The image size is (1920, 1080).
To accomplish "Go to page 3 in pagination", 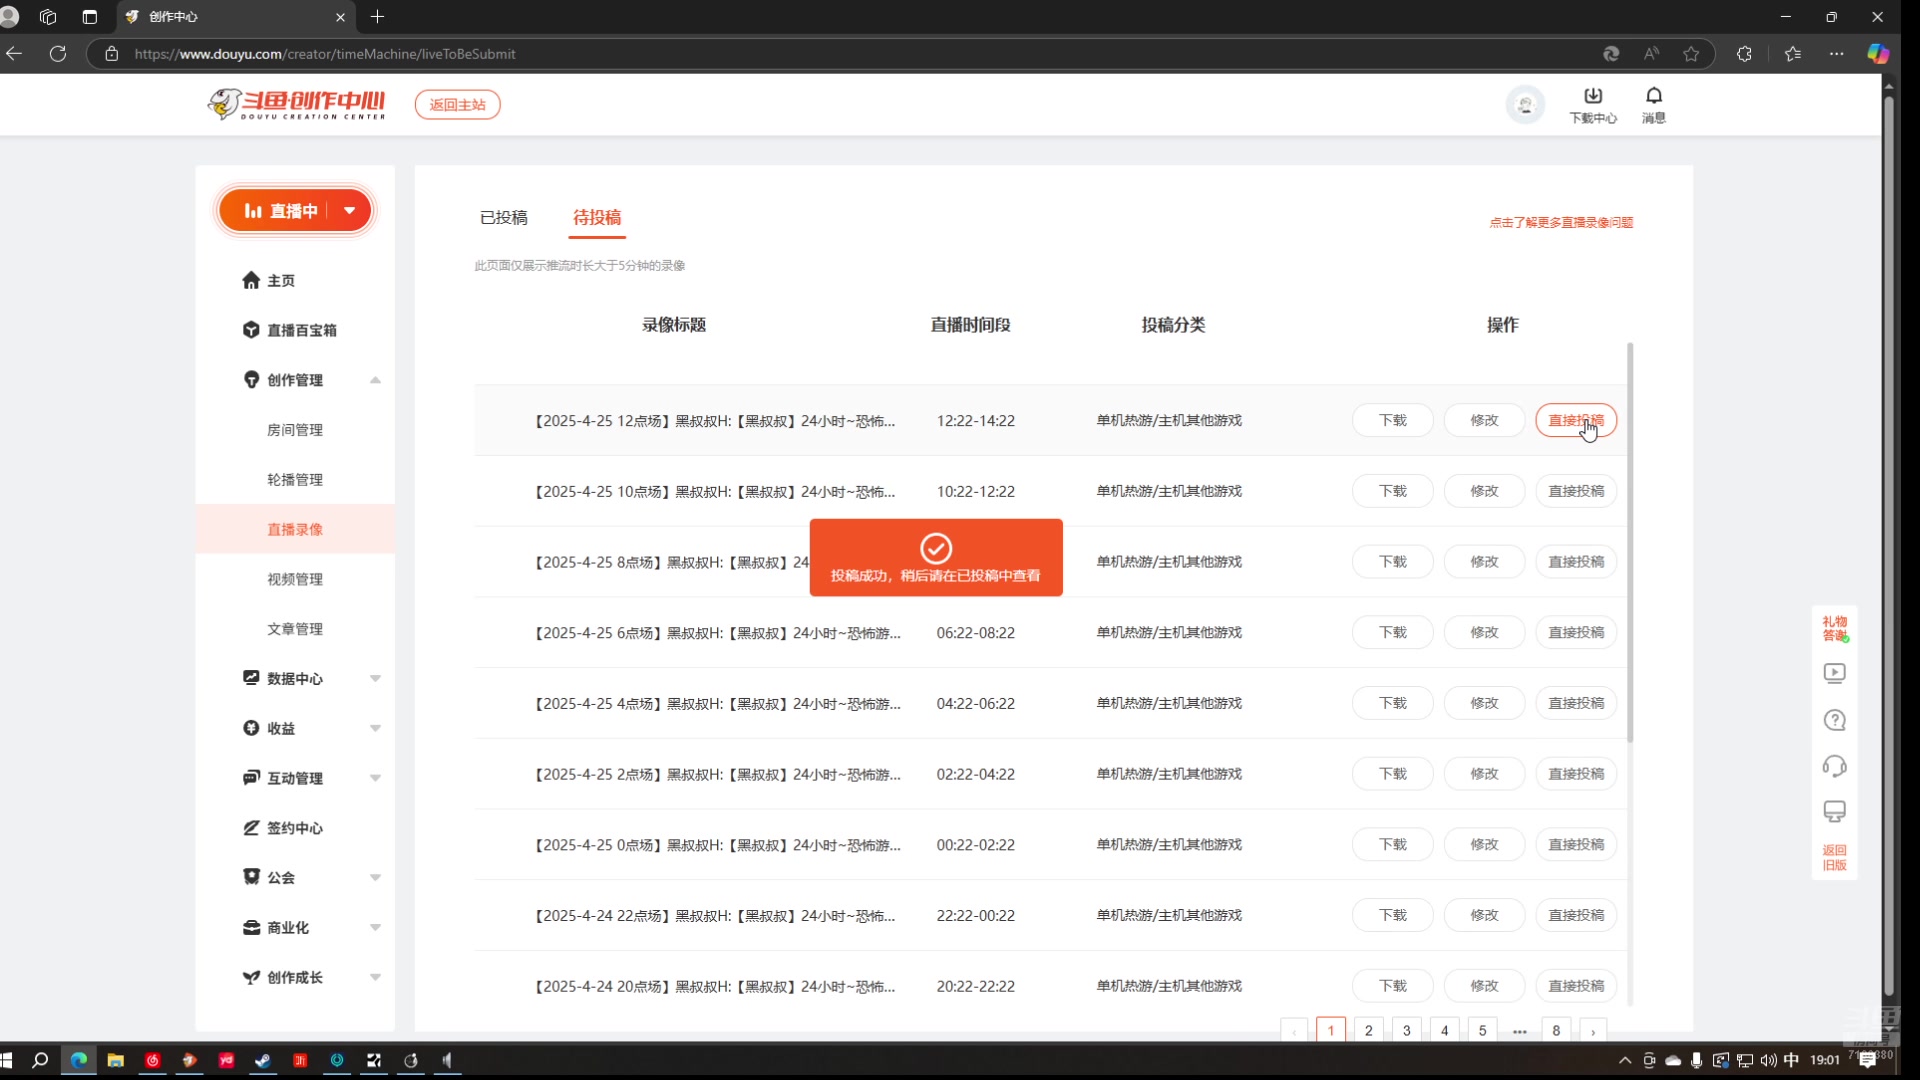I will [x=1406, y=1030].
